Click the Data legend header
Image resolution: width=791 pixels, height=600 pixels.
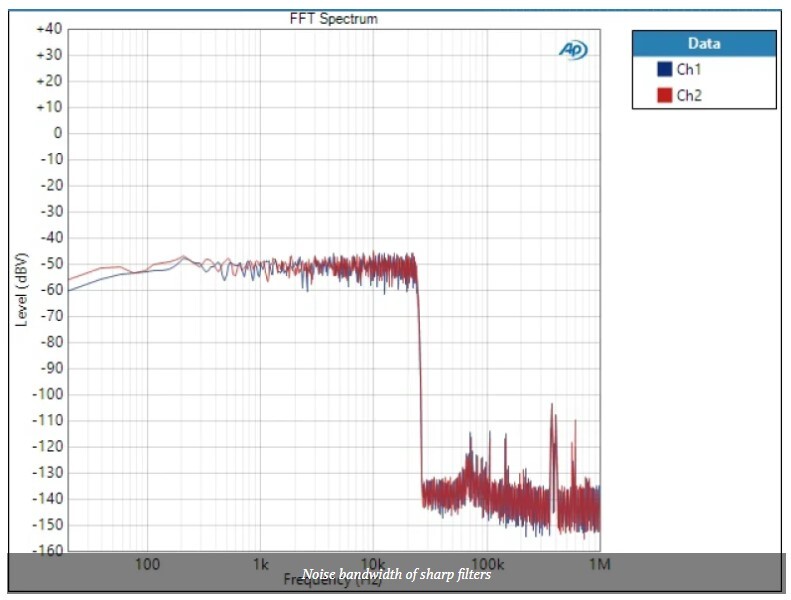point(704,43)
